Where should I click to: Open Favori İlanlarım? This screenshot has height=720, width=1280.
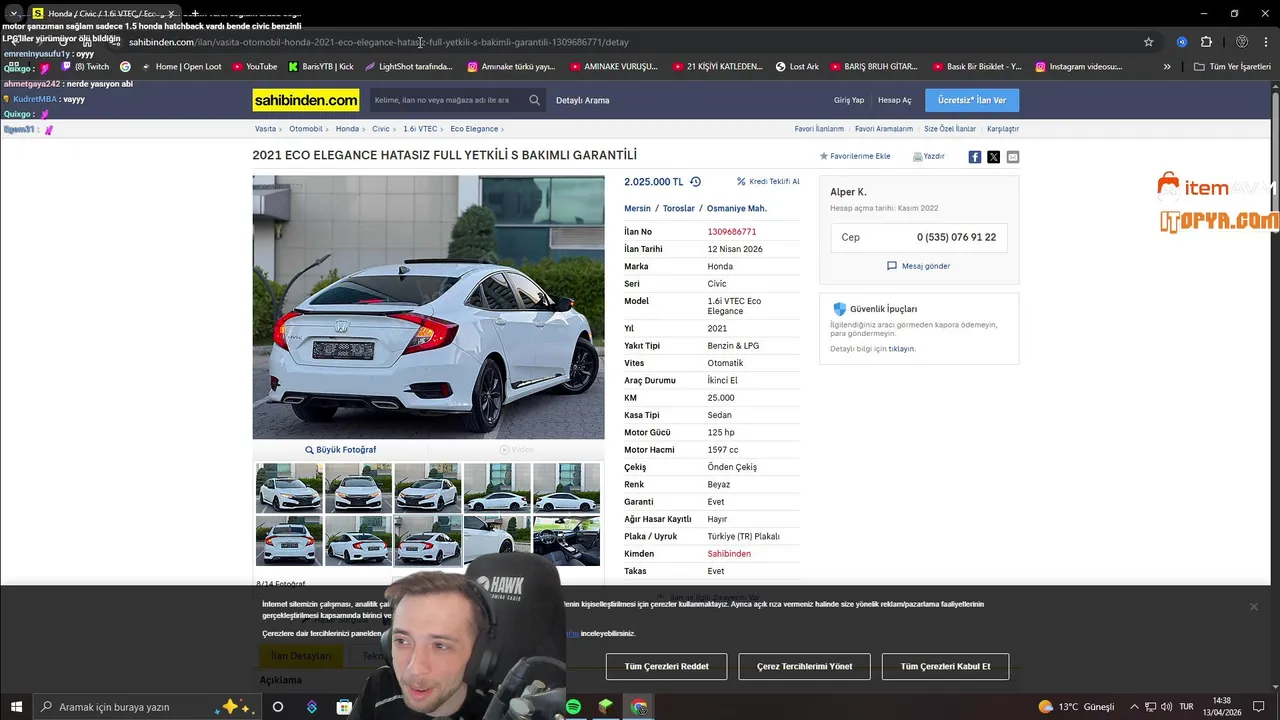[x=819, y=129]
